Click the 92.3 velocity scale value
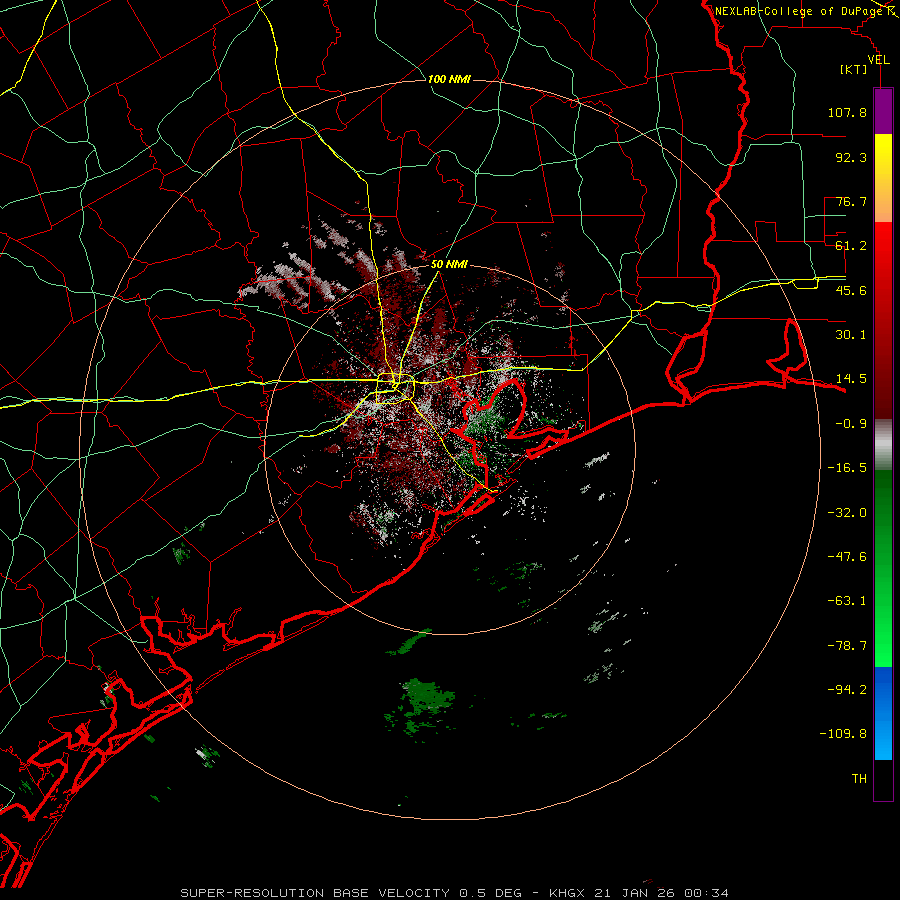Image resolution: width=900 pixels, height=900 pixels. pos(851,157)
